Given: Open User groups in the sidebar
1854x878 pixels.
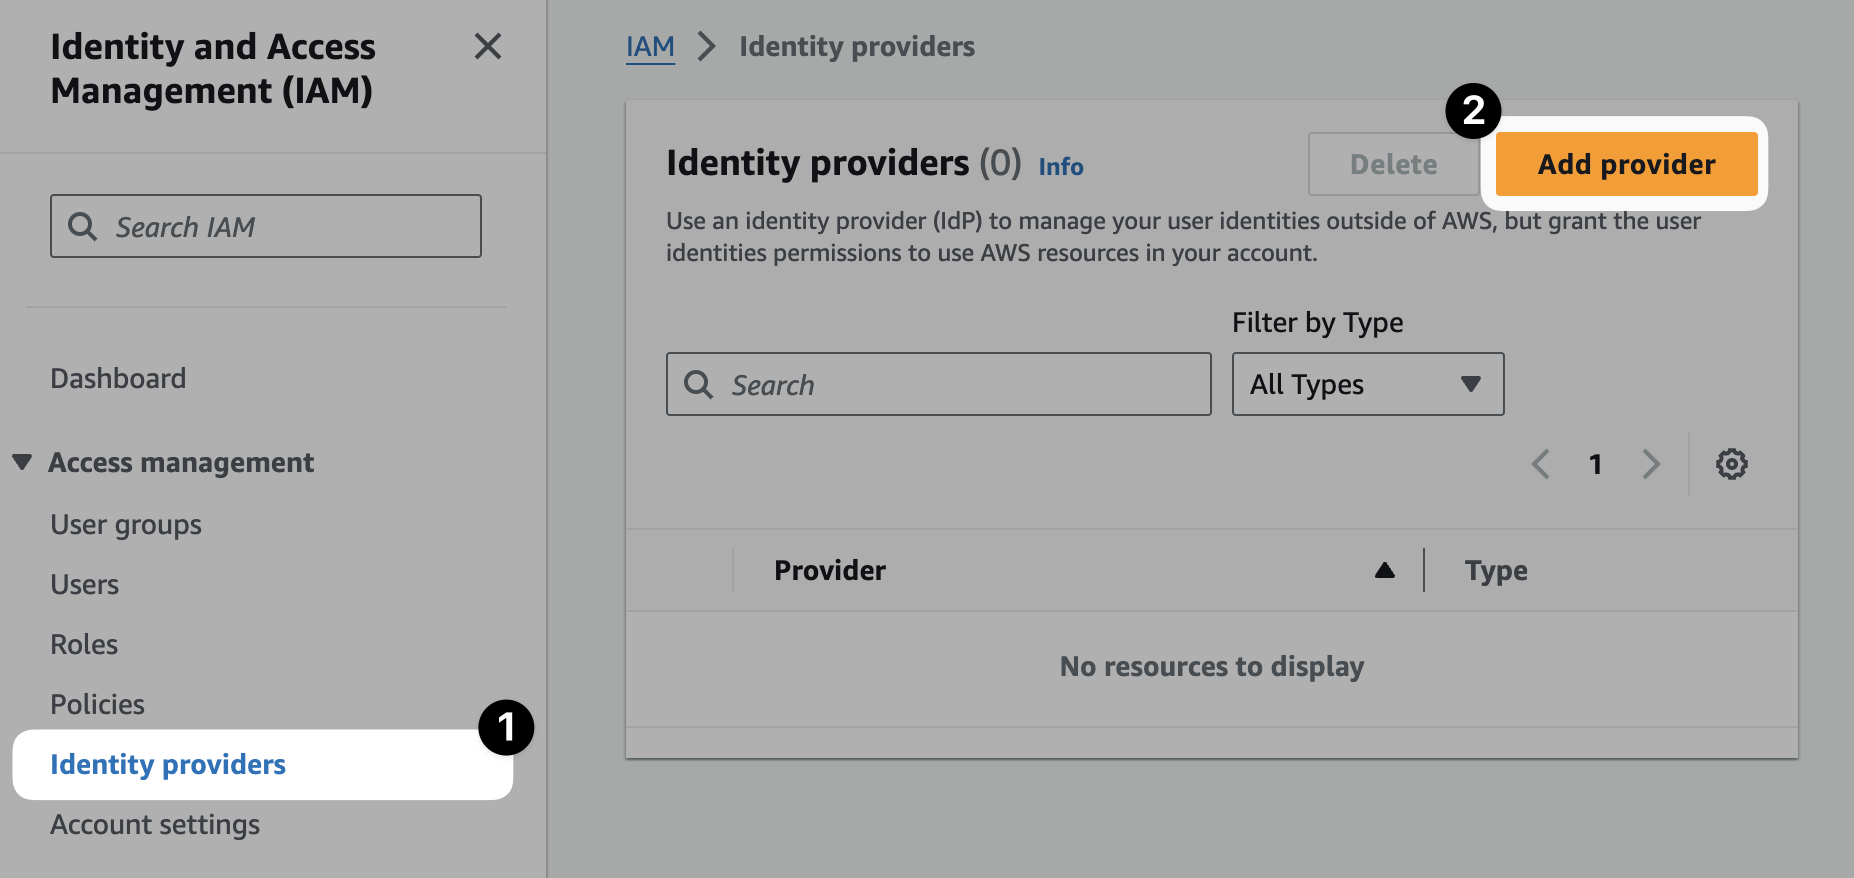Looking at the screenshot, I should 126,525.
